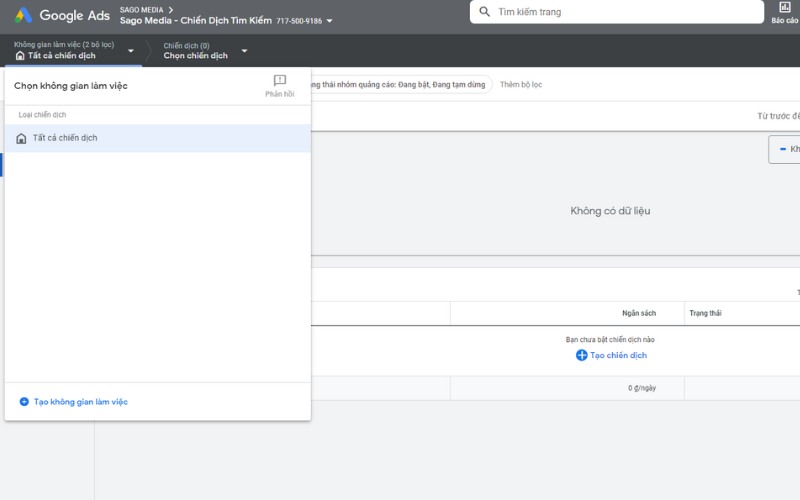Open the Báo cáo reports icon
The width and height of the screenshot is (800, 500).
click(x=784, y=8)
